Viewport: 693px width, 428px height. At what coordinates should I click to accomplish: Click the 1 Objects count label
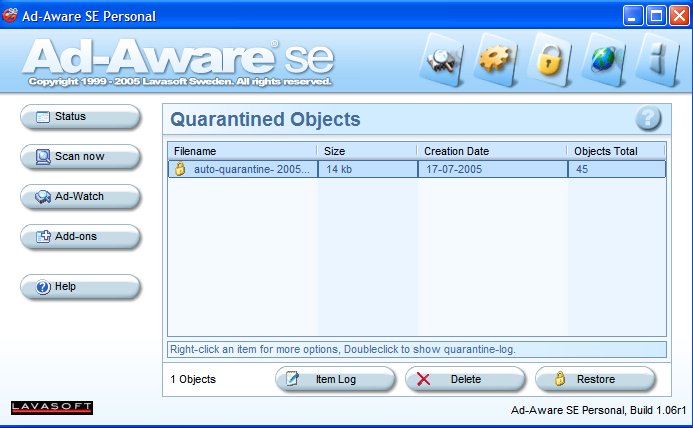pos(193,379)
